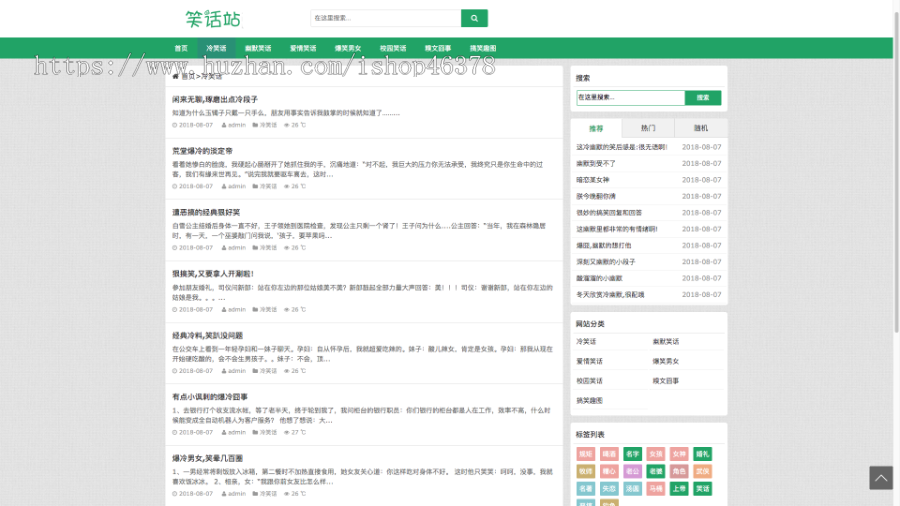Image resolution: width=900 pixels, height=506 pixels.
Task: Open 校园笑话 in the green navigation bar
Action: tap(393, 48)
